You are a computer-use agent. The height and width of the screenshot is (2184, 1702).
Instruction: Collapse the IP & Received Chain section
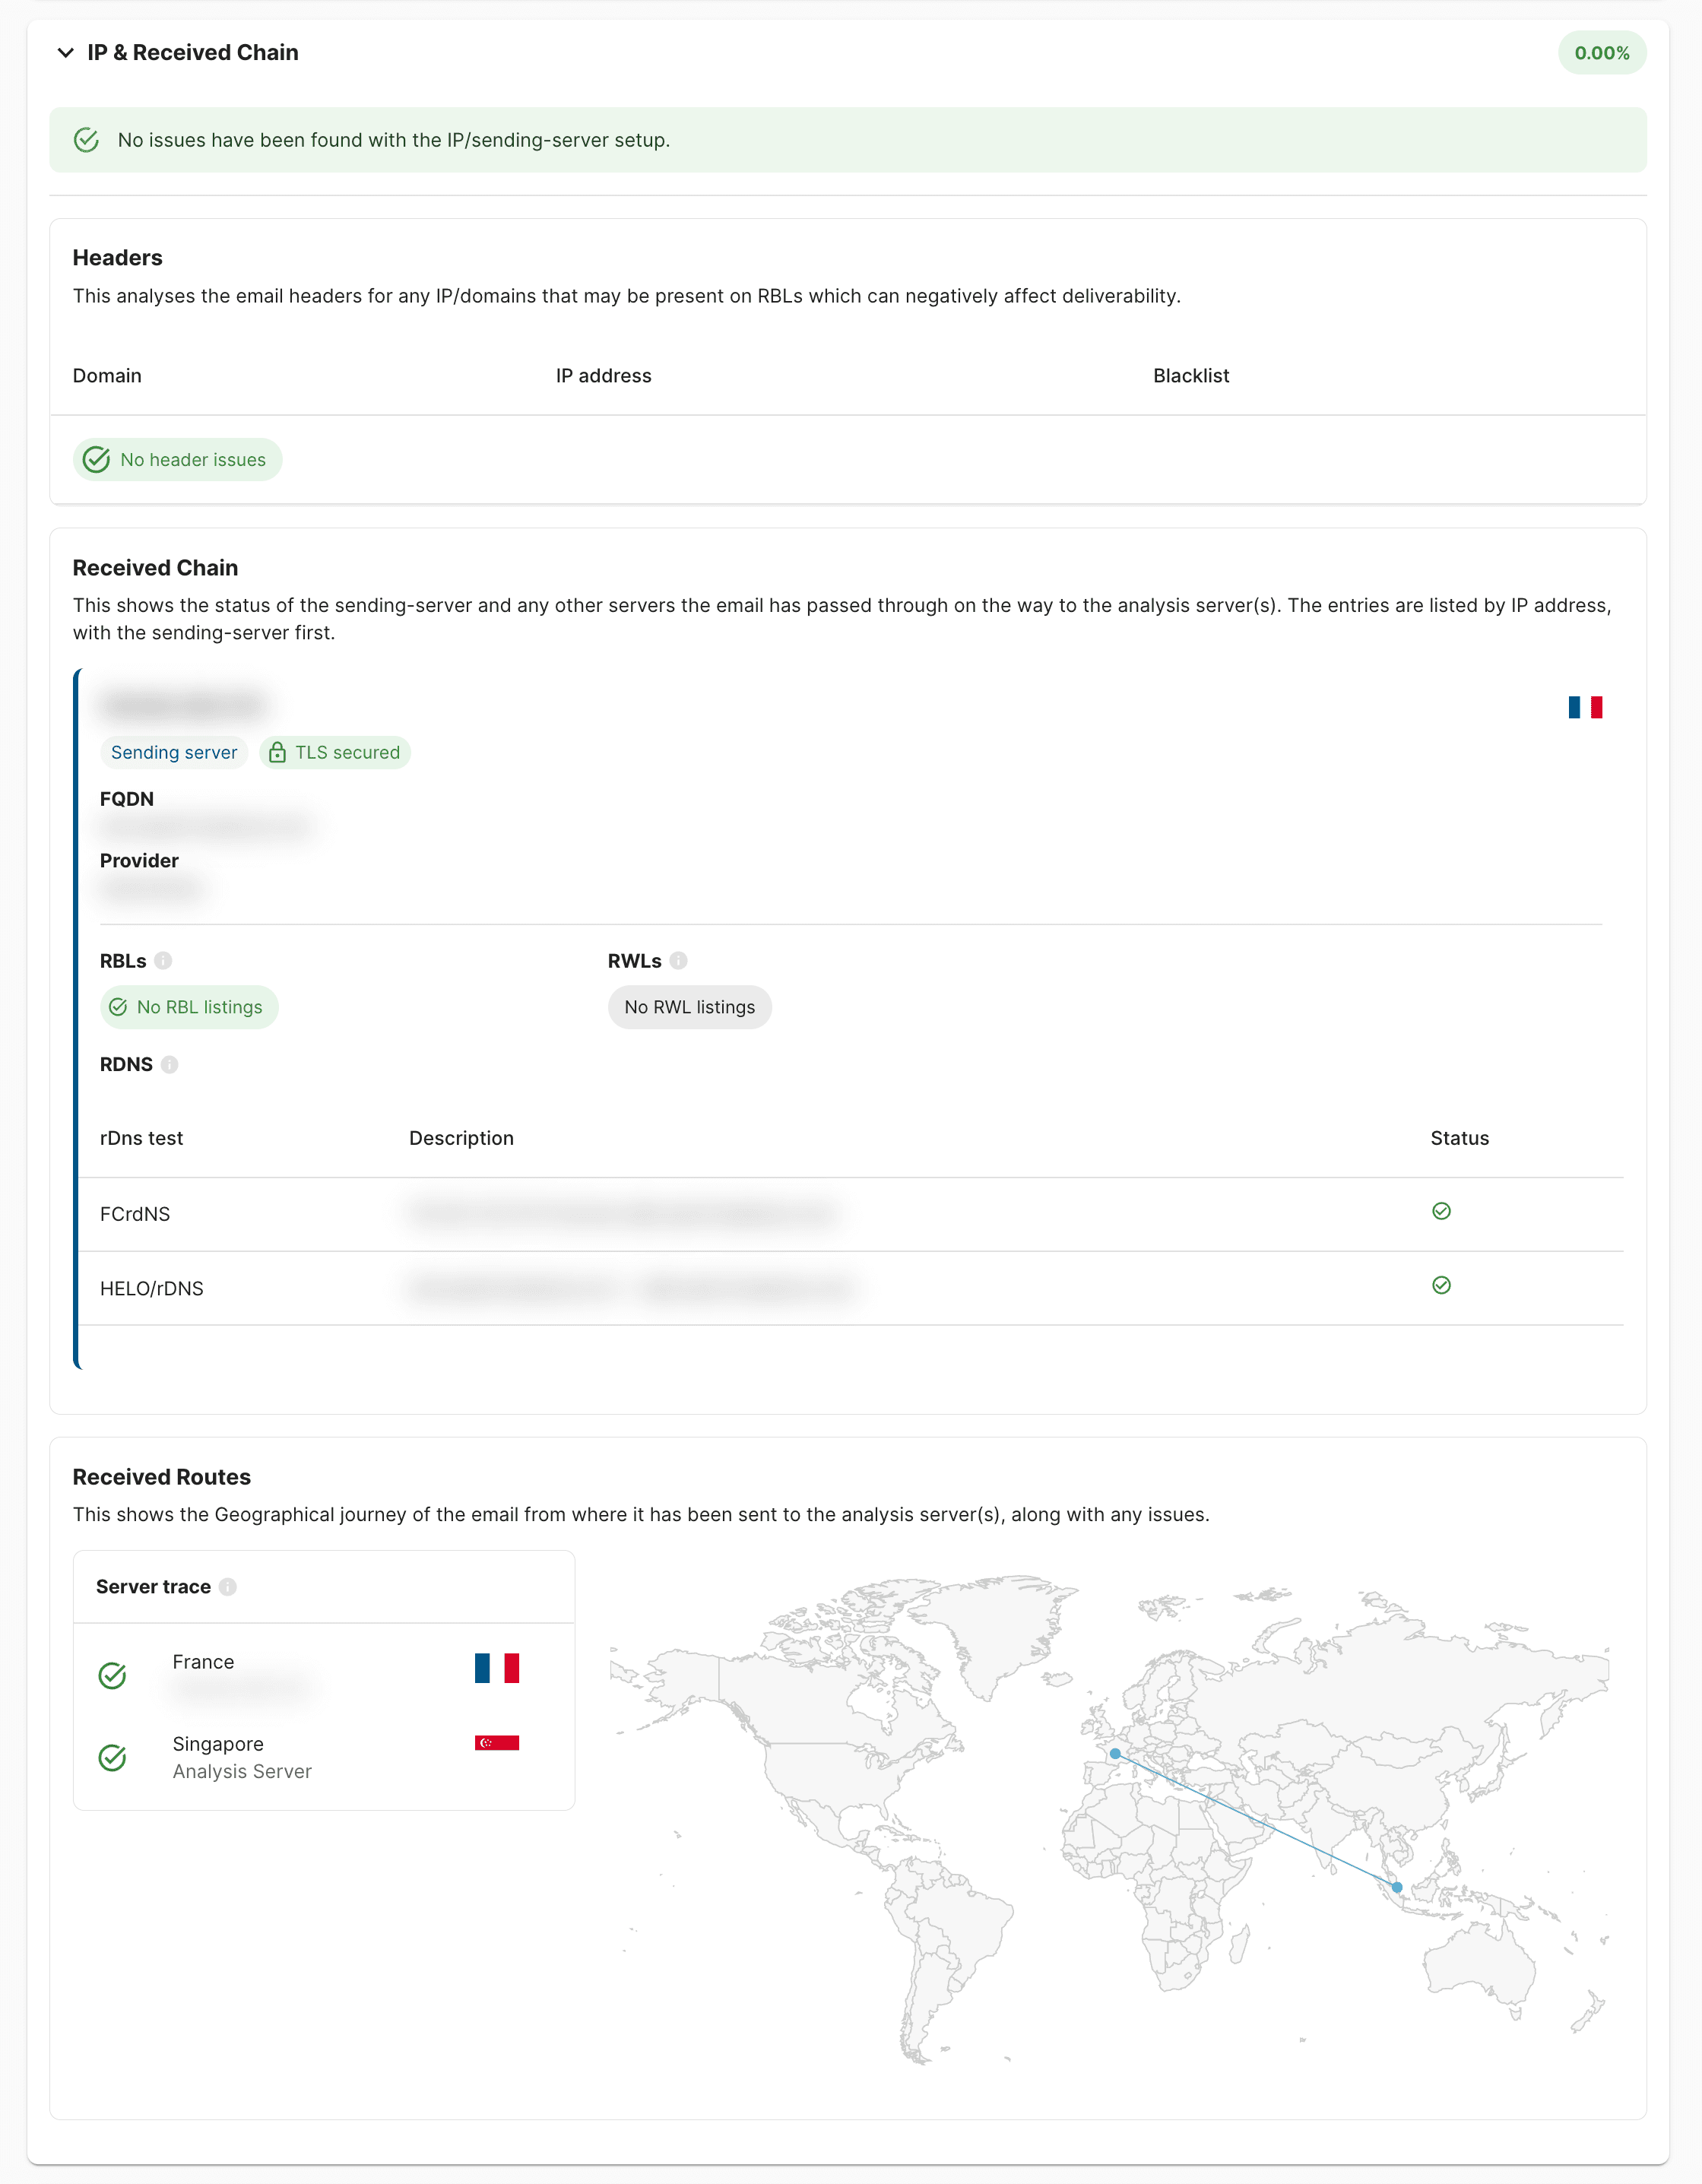[66, 53]
